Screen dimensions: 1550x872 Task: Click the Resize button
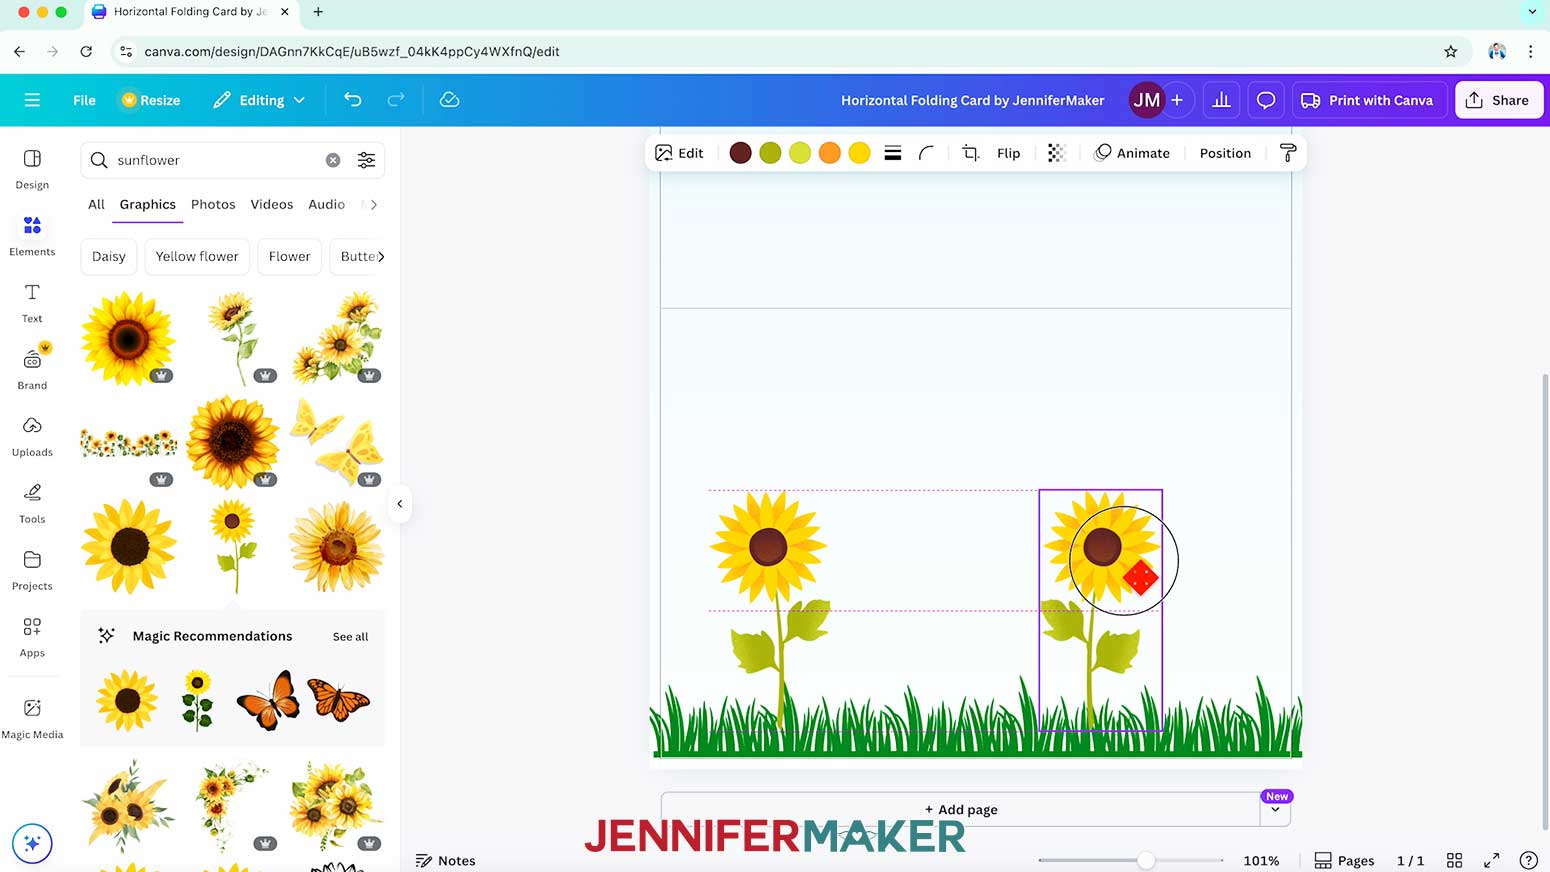pos(151,100)
